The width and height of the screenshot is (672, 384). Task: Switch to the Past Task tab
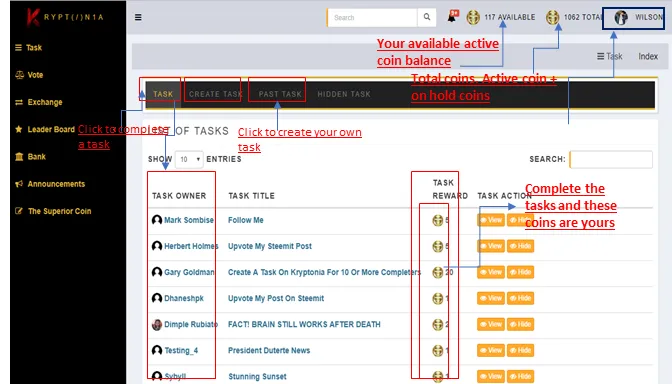coord(280,94)
